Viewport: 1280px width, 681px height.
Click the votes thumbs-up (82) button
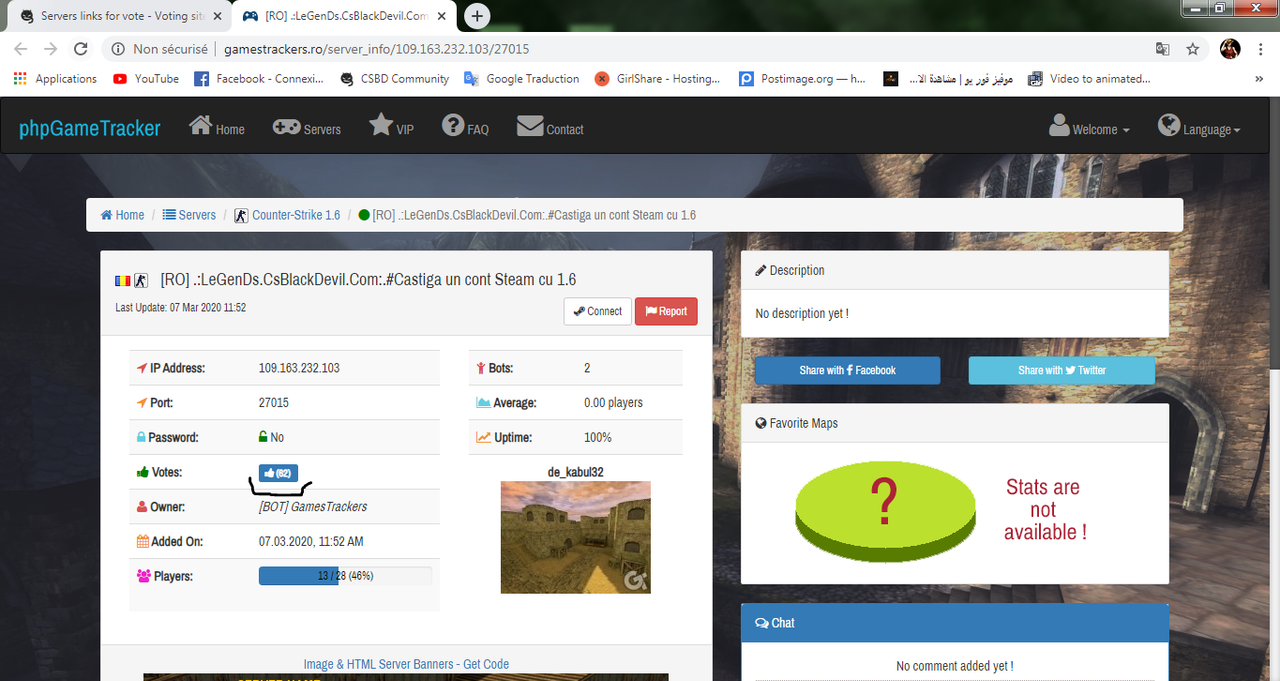click(278, 473)
